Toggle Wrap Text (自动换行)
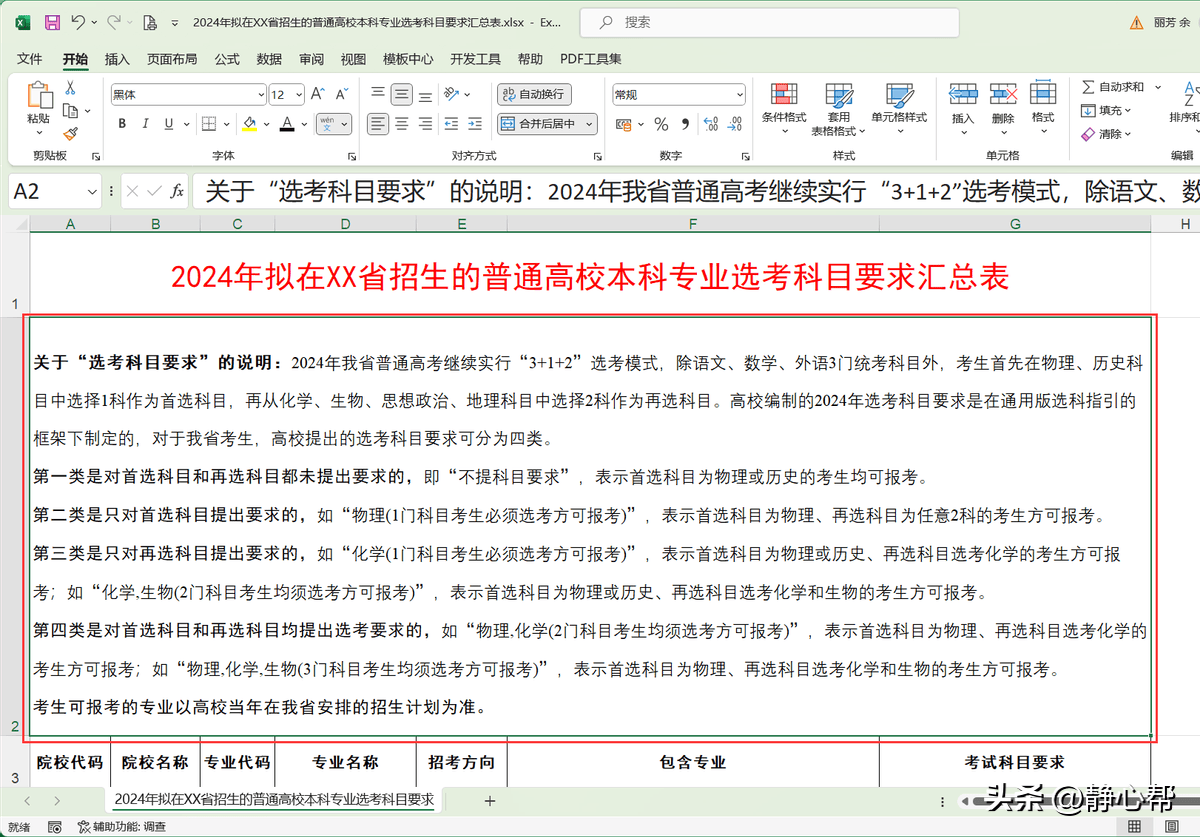 pyautogui.click(x=534, y=94)
